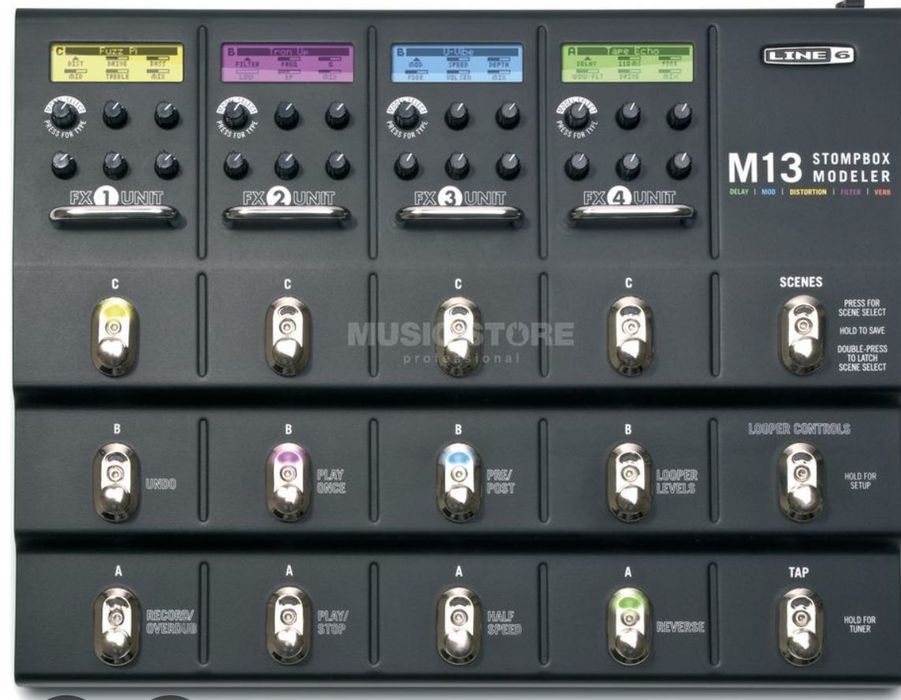Activate the LOOPER LEVELS footswitch
Image resolution: width=901 pixels, height=700 pixels.
629,482
